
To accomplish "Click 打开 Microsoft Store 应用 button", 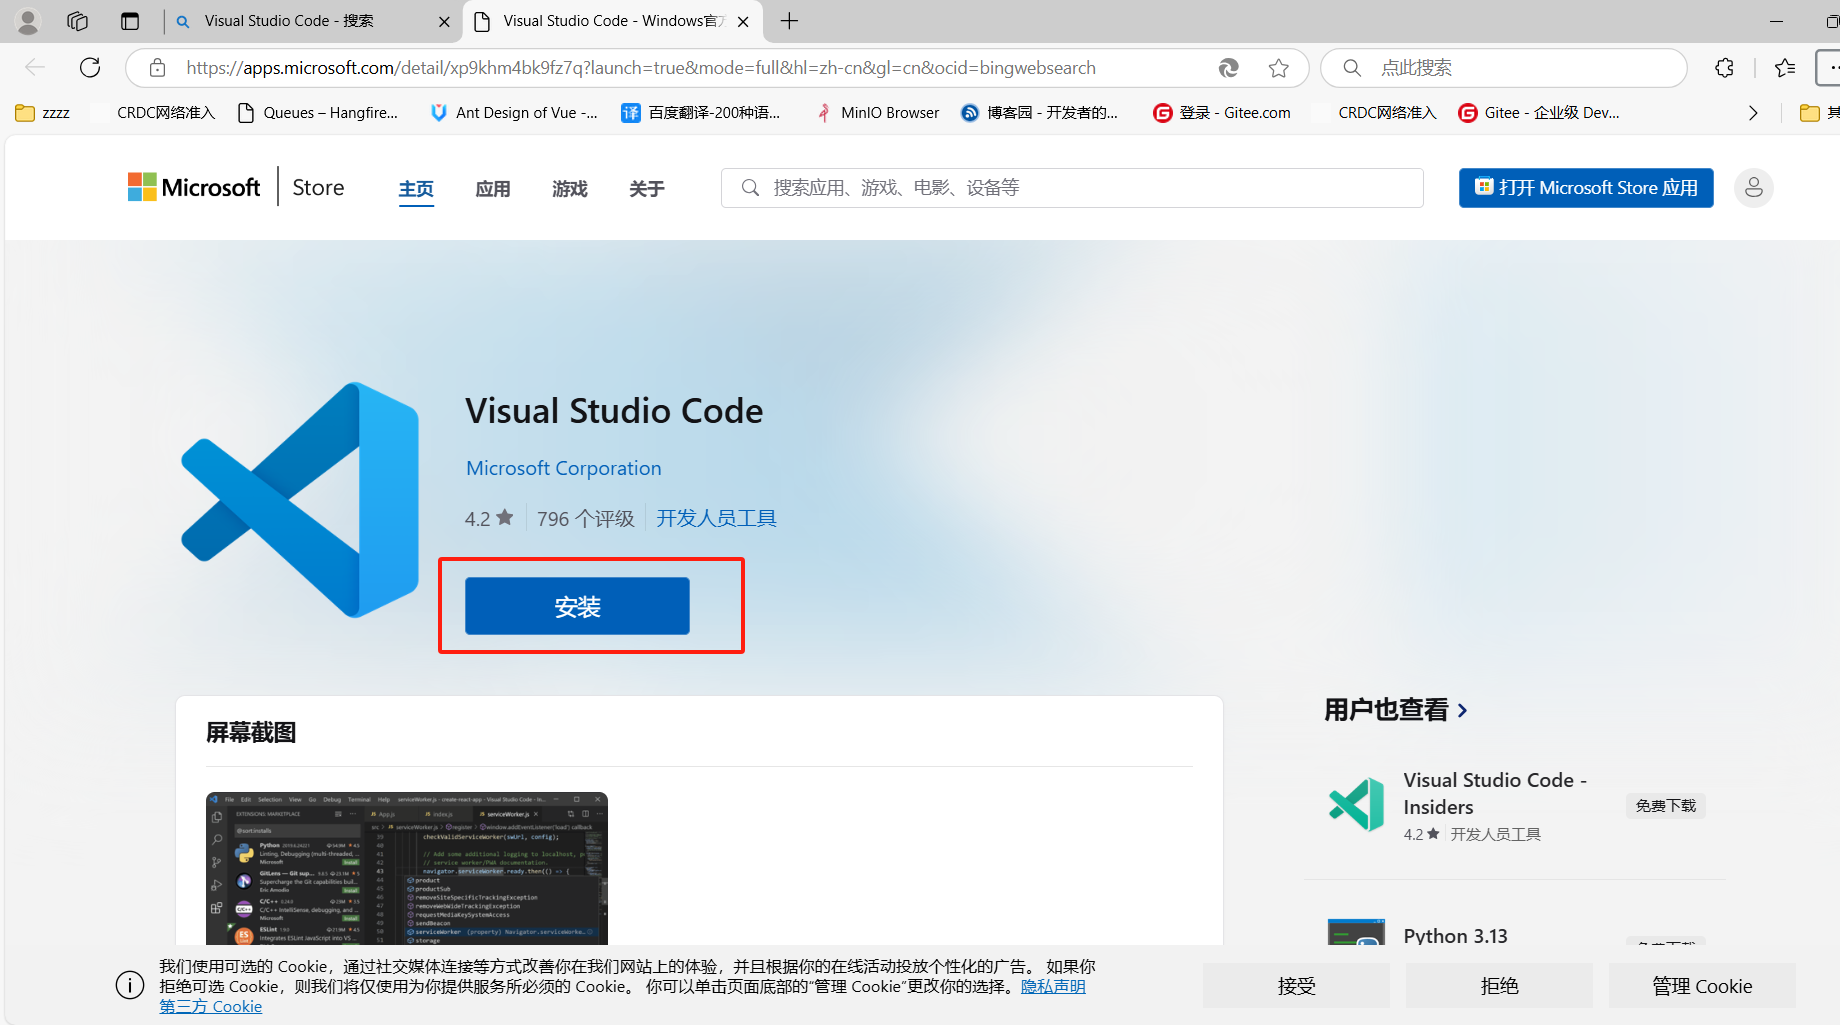I will pos(1586,188).
